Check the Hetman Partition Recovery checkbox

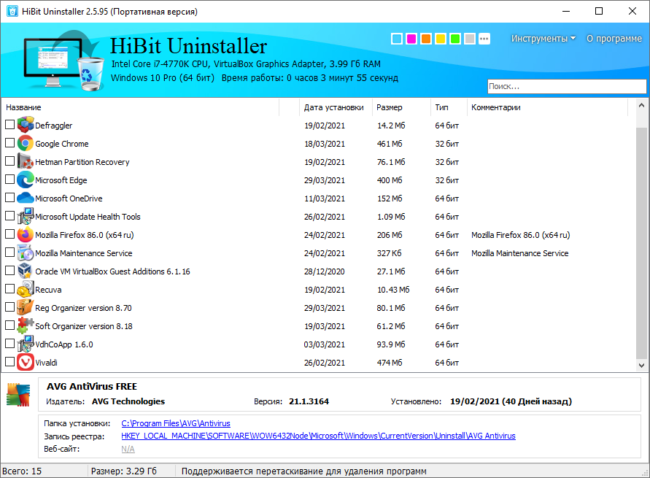point(10,161)
